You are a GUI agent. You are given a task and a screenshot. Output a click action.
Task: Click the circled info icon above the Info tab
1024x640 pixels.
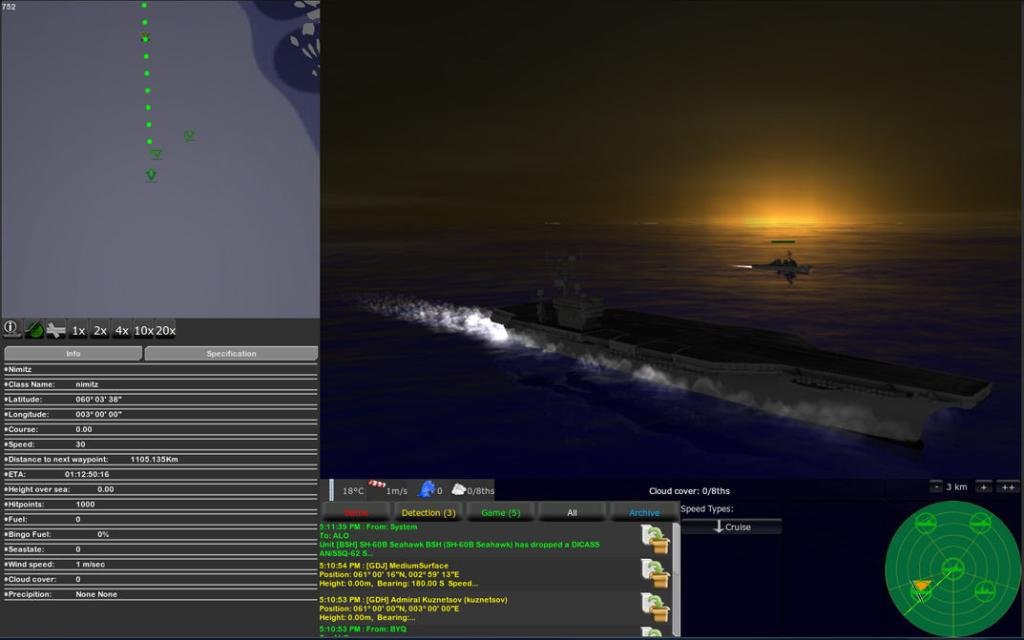pos(10,329)
